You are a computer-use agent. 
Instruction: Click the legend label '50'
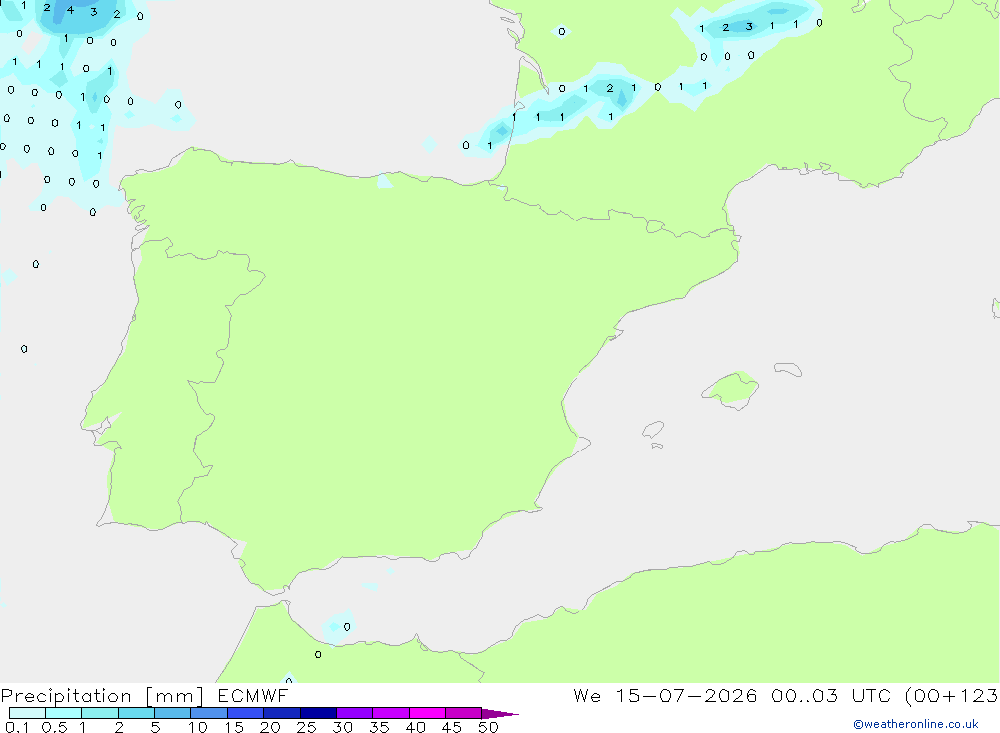(x=488, y=727)
